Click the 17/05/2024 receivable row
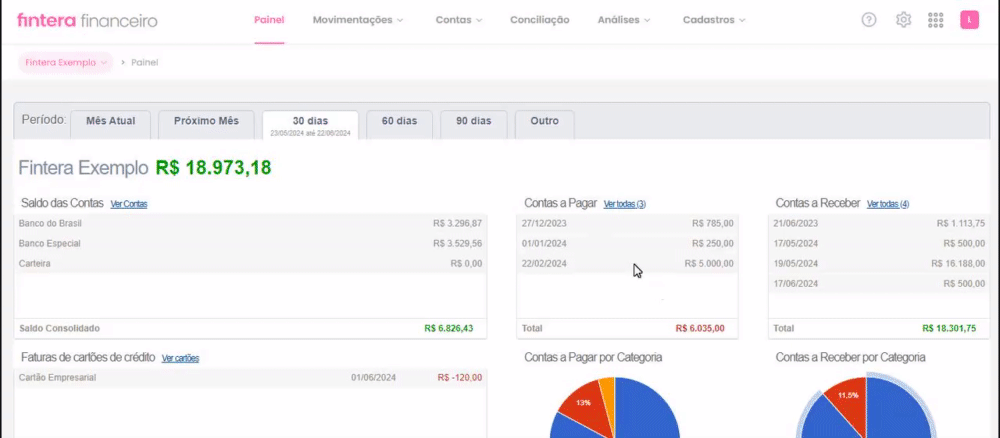Image resolution: width=1000 pixels, height=438 pixels. click(x=879, y=244)
